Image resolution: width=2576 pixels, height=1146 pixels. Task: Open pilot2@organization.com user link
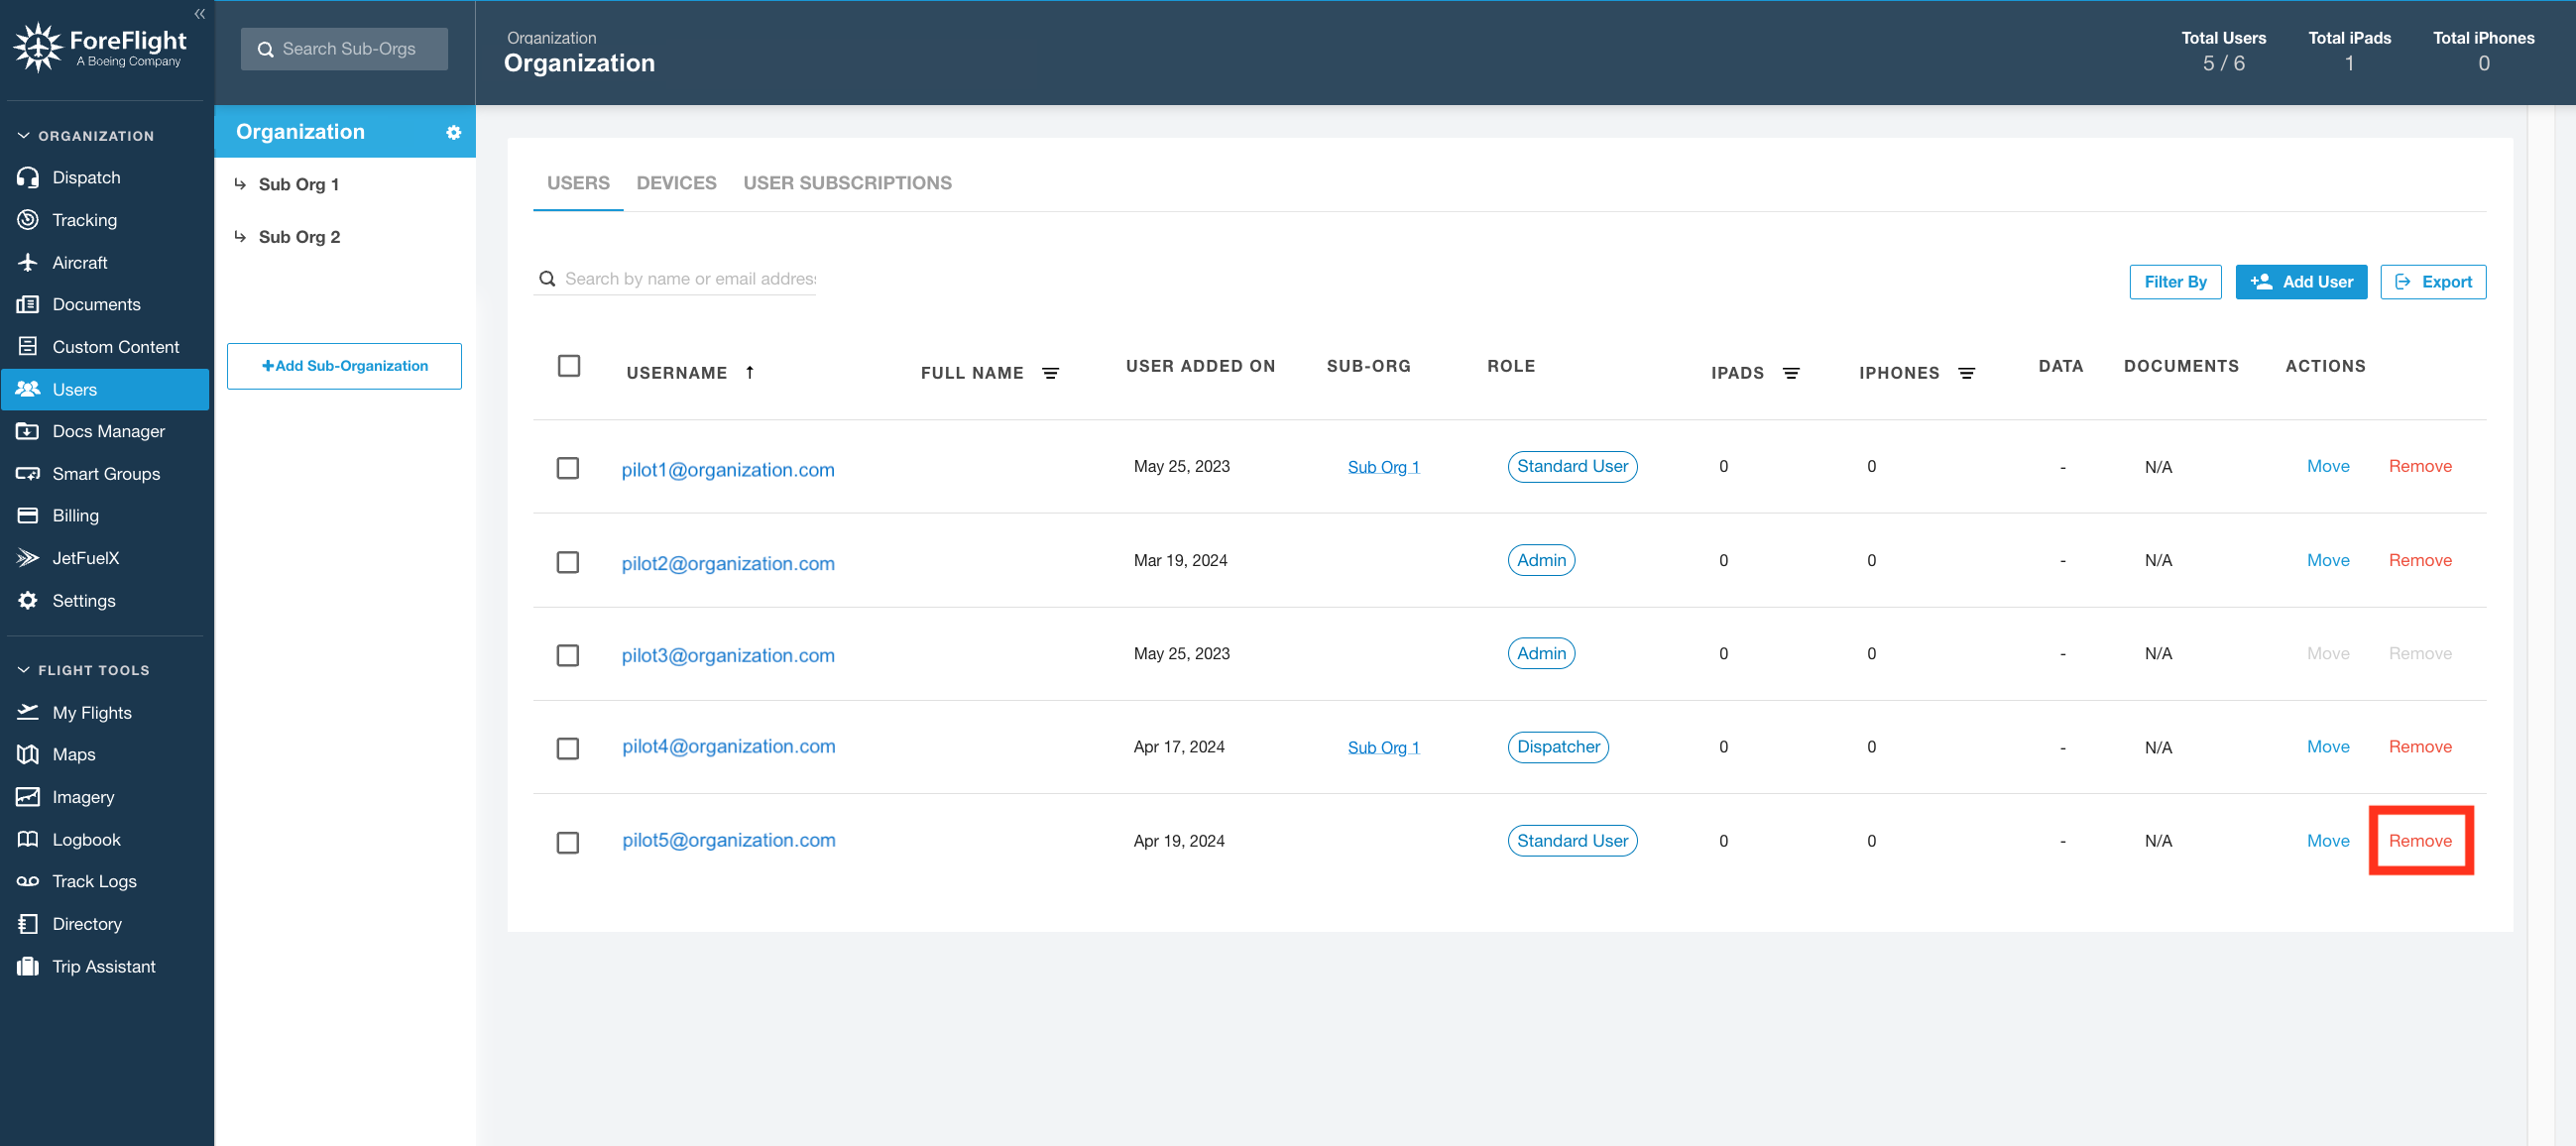click(728, 563)
